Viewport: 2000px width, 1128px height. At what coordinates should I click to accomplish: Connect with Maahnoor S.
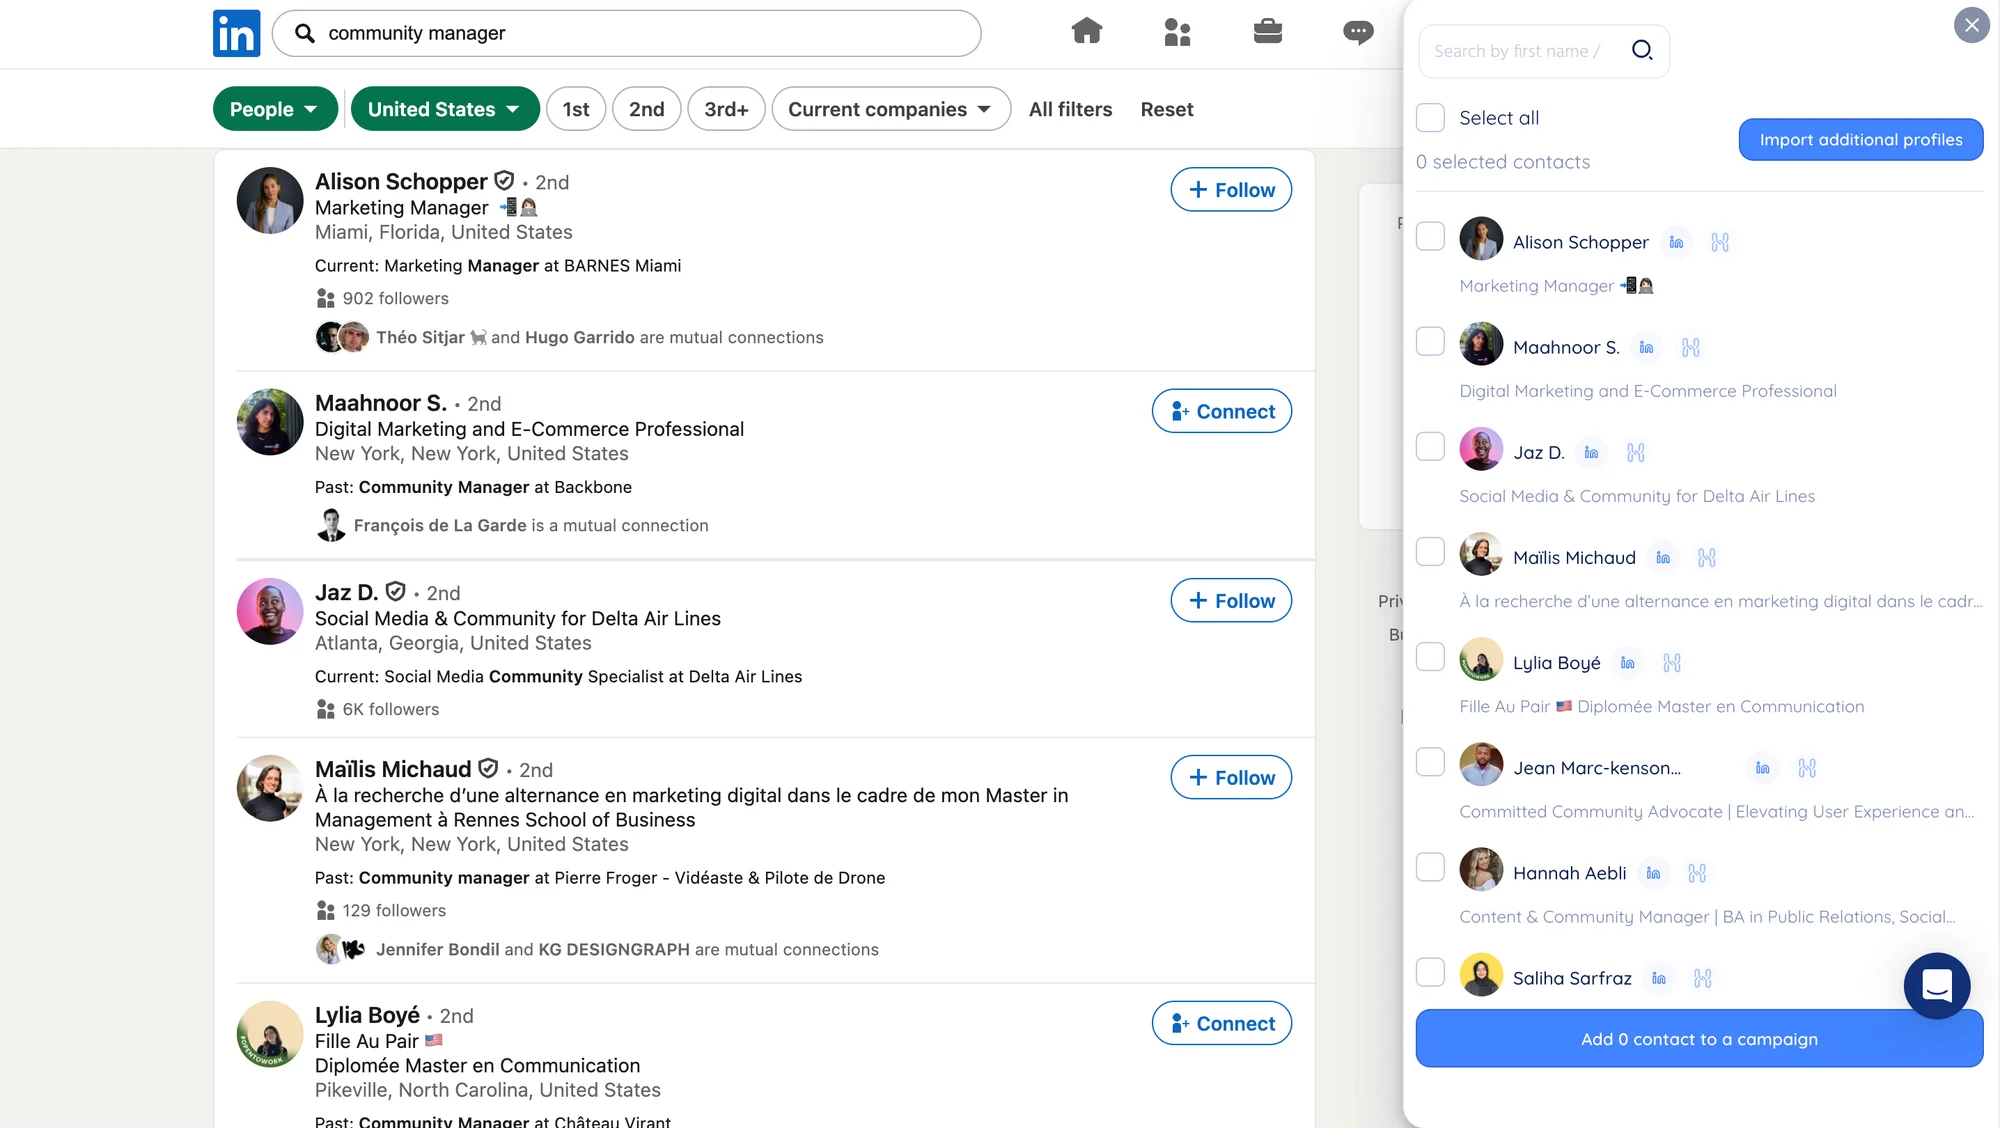1222,411
